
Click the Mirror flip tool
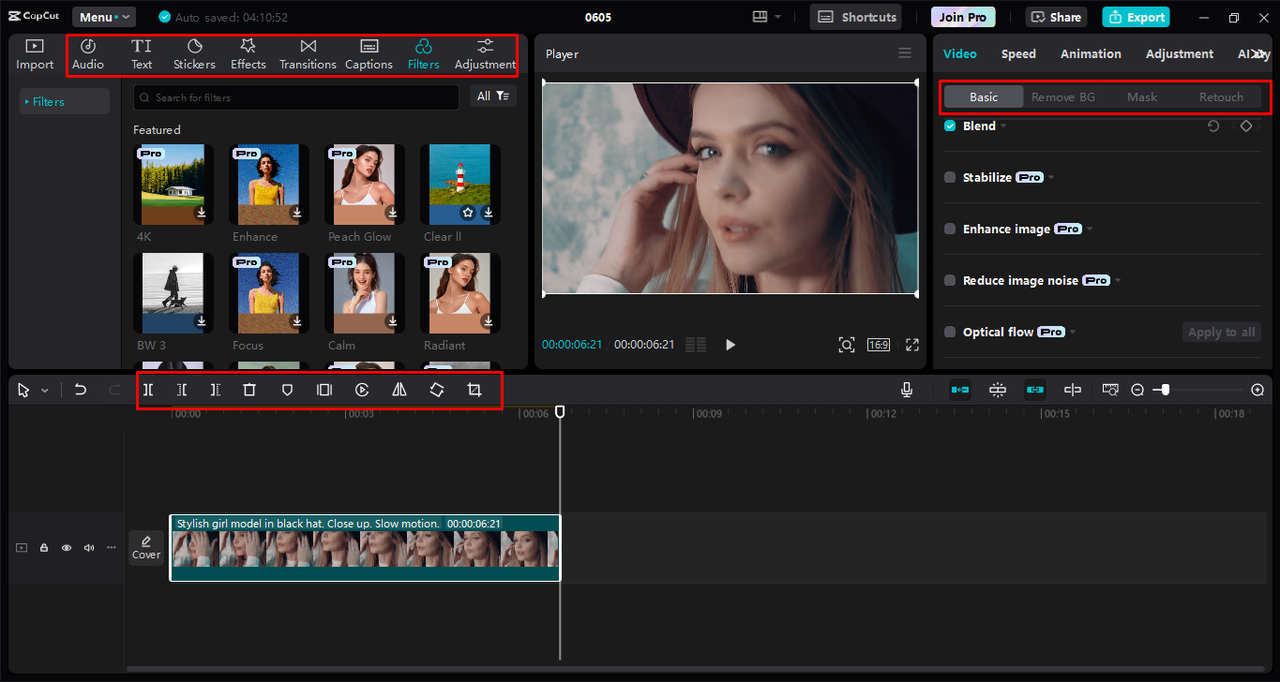point(399,390)
